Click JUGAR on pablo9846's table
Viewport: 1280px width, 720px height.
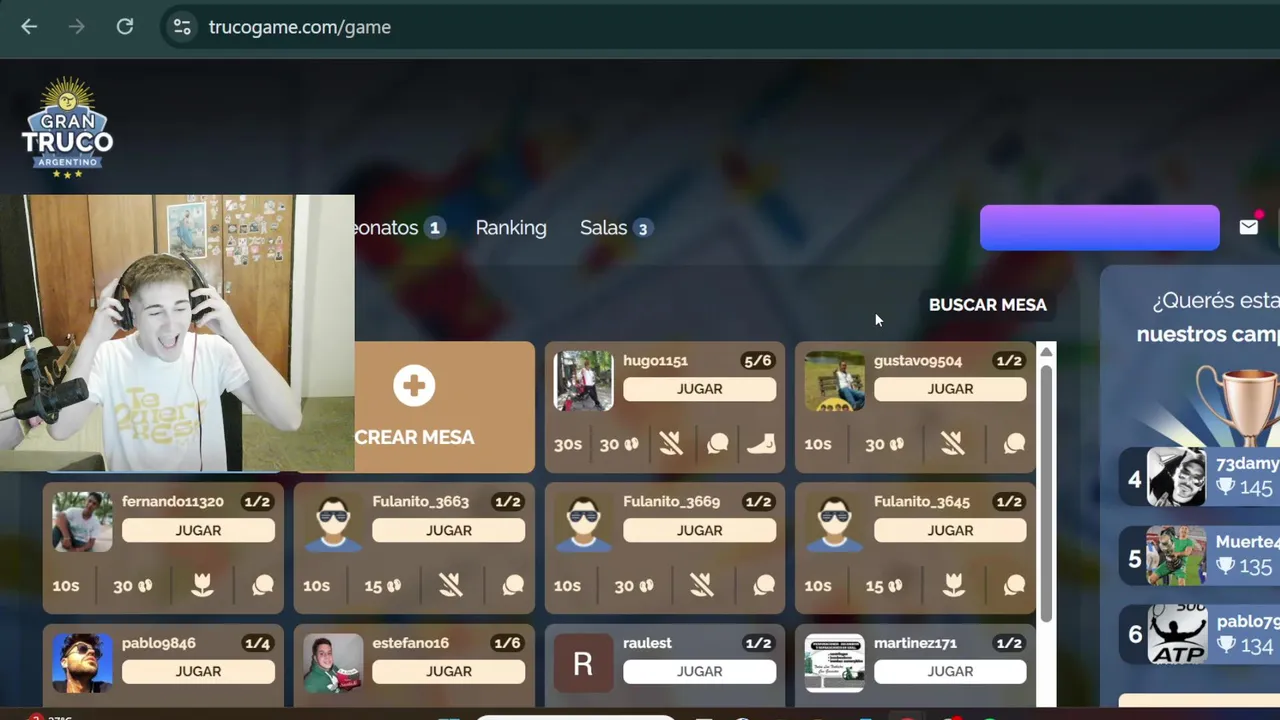tap(198, 671)
